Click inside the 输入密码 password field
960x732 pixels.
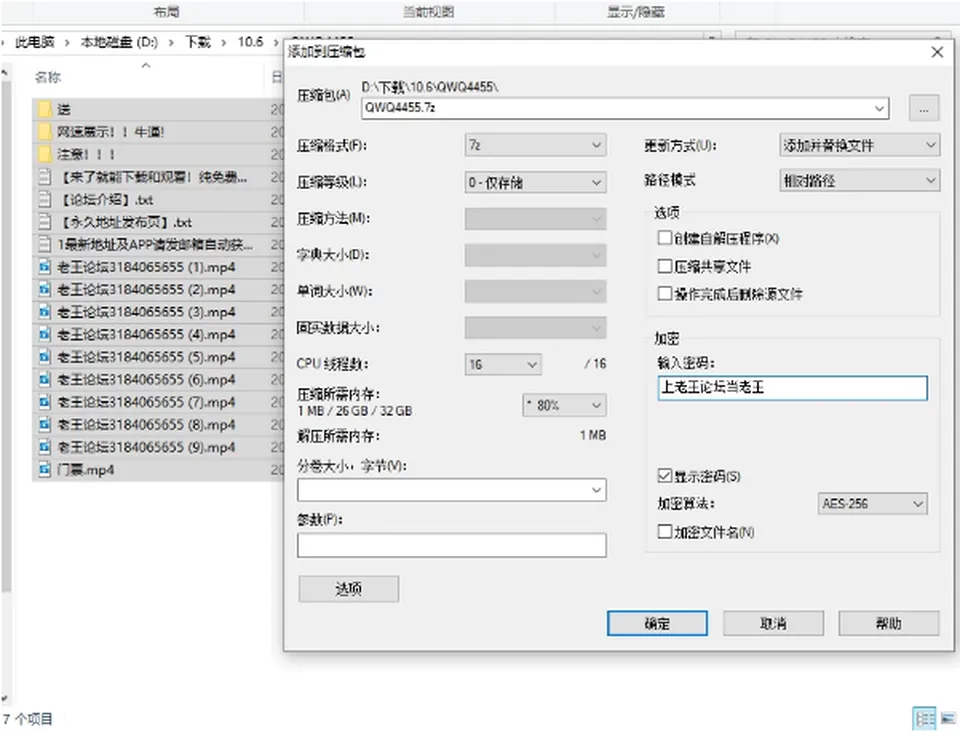(793, 388)
